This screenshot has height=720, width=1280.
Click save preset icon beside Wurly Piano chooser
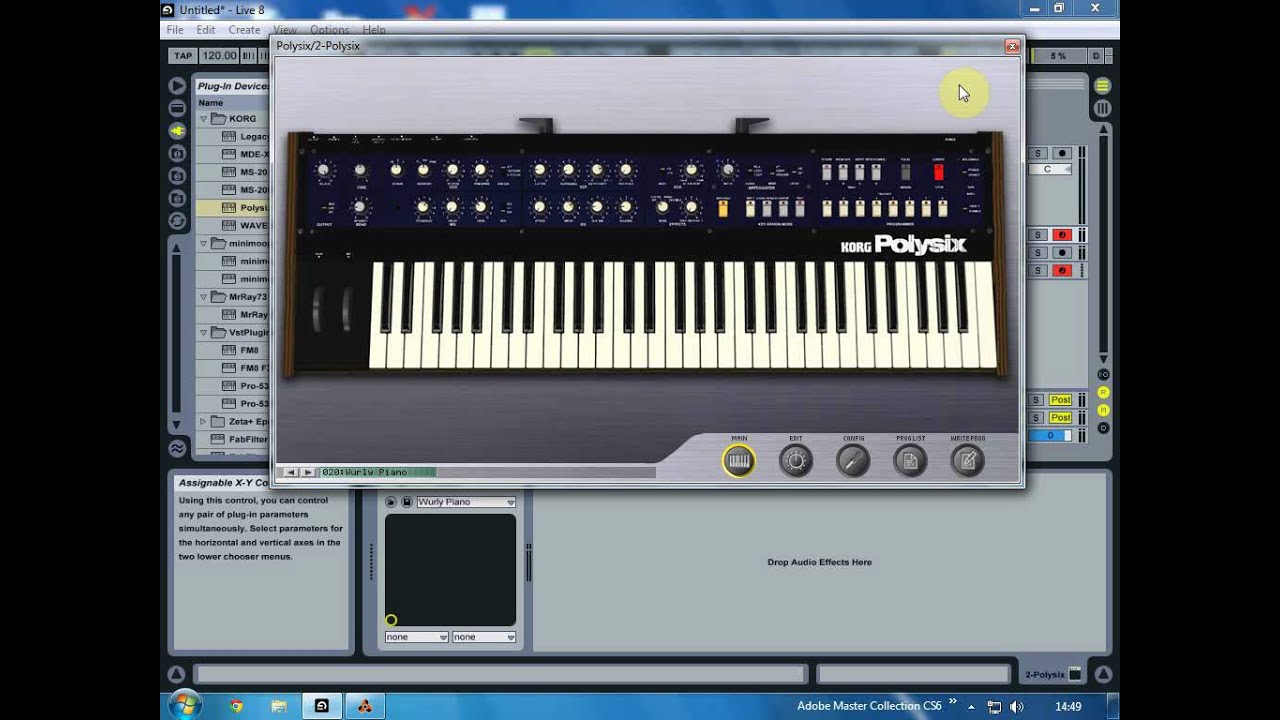coord(407,502)
